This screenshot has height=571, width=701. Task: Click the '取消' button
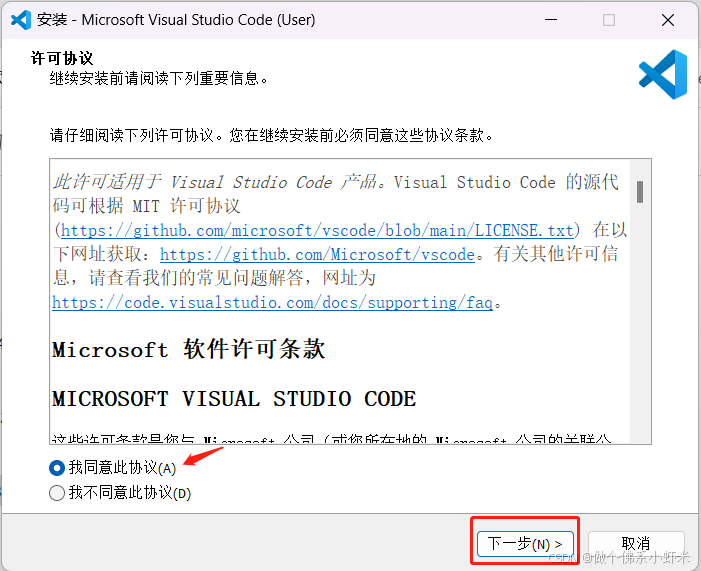(x=636, y=544)
